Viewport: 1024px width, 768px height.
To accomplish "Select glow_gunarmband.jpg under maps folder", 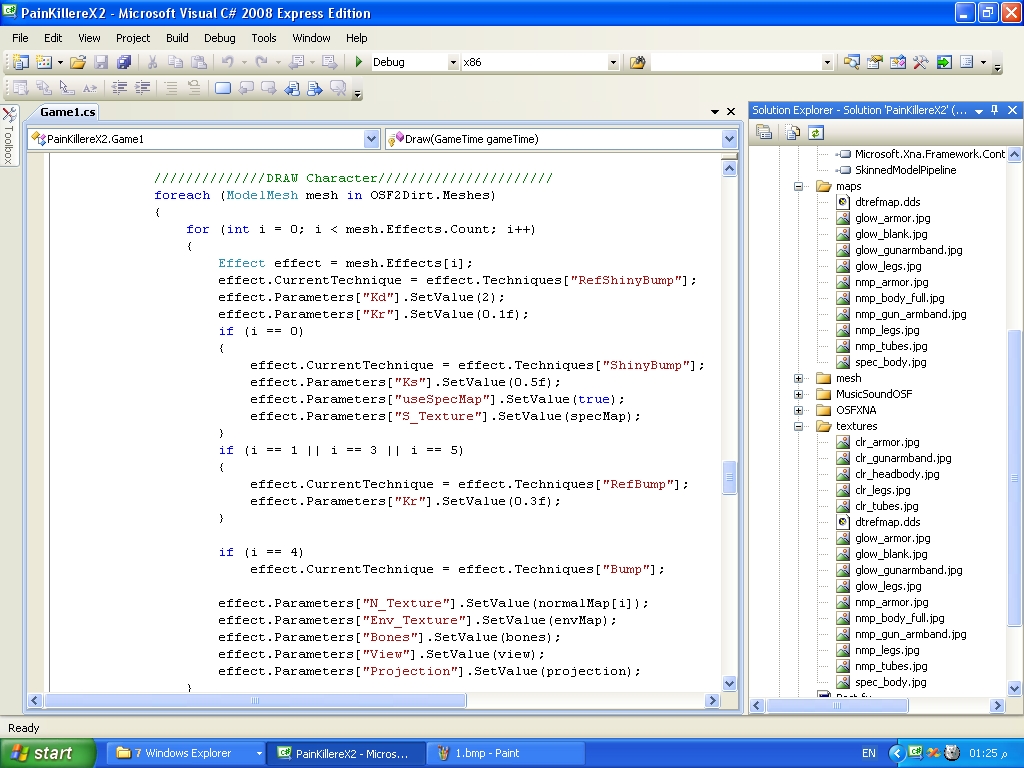I will [908, 250].
